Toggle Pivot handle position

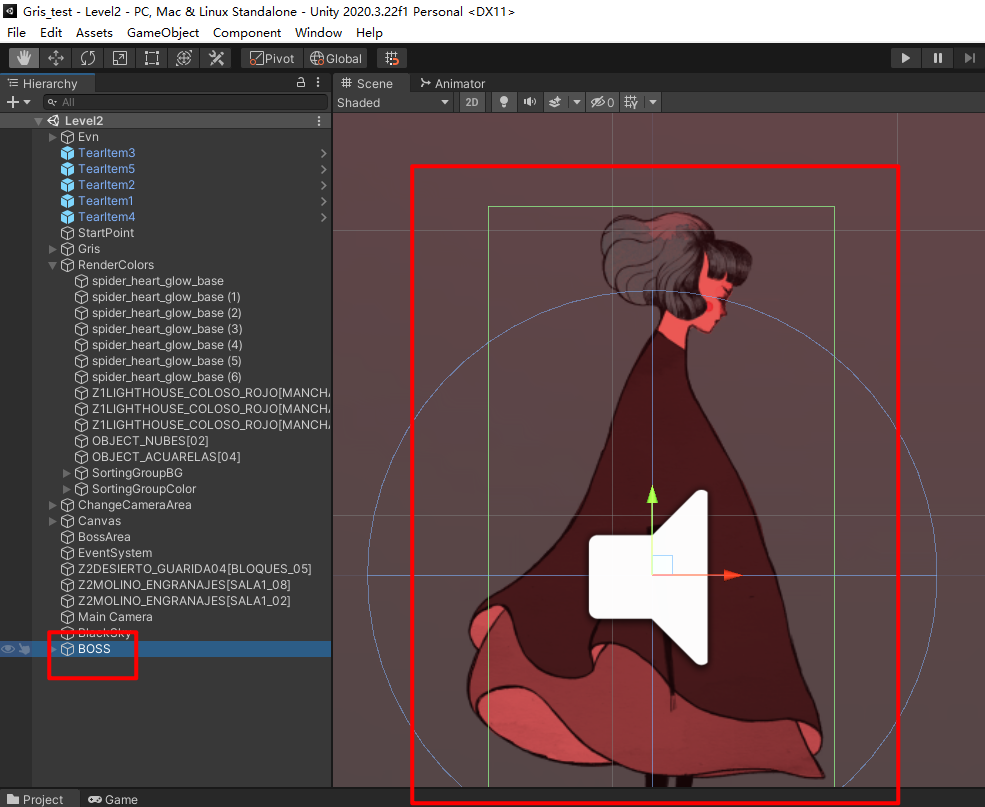click(272, 58)
